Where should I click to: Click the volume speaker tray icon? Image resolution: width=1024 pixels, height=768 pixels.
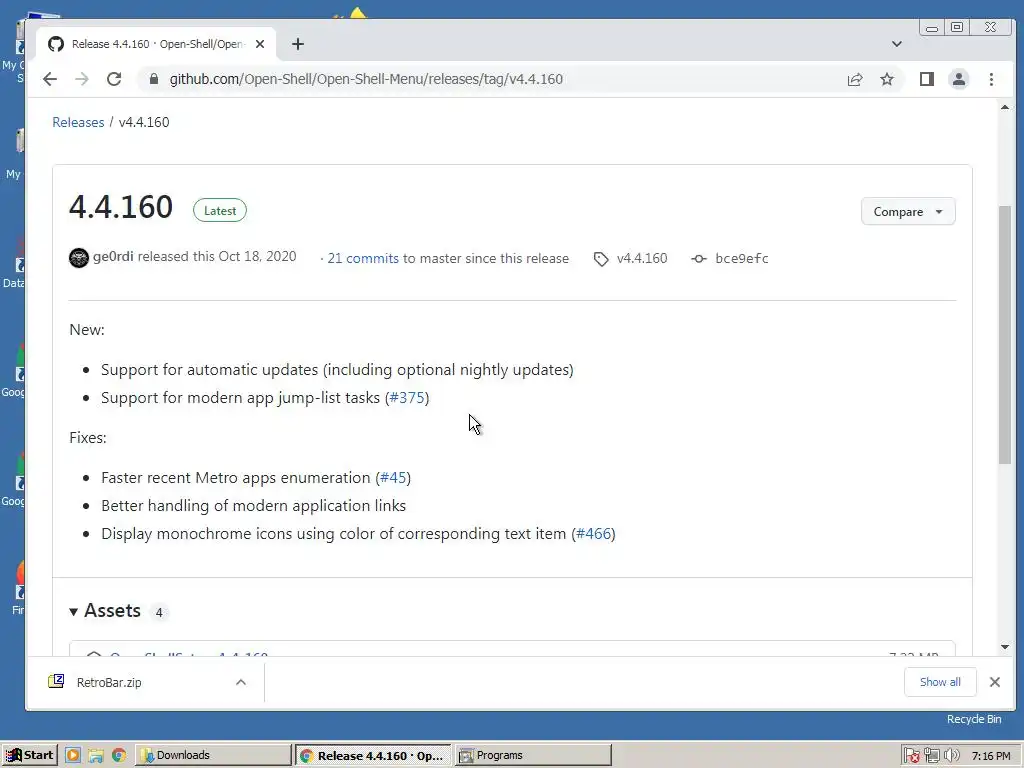tap(952, 756)
